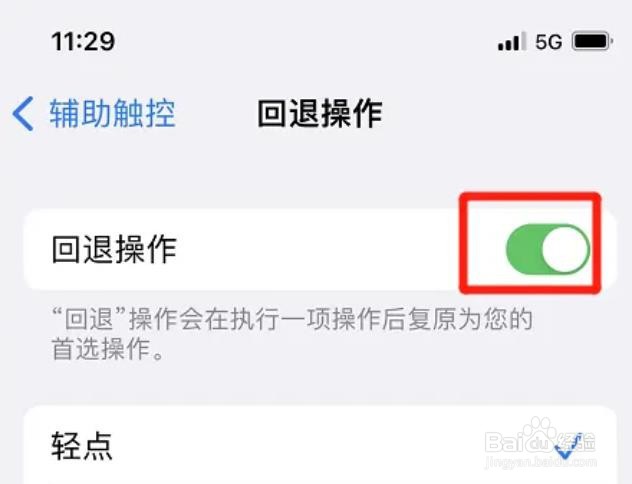
Task: Click the jingyan.baidu.com watermark URL
Action: [x=540, y=462]
